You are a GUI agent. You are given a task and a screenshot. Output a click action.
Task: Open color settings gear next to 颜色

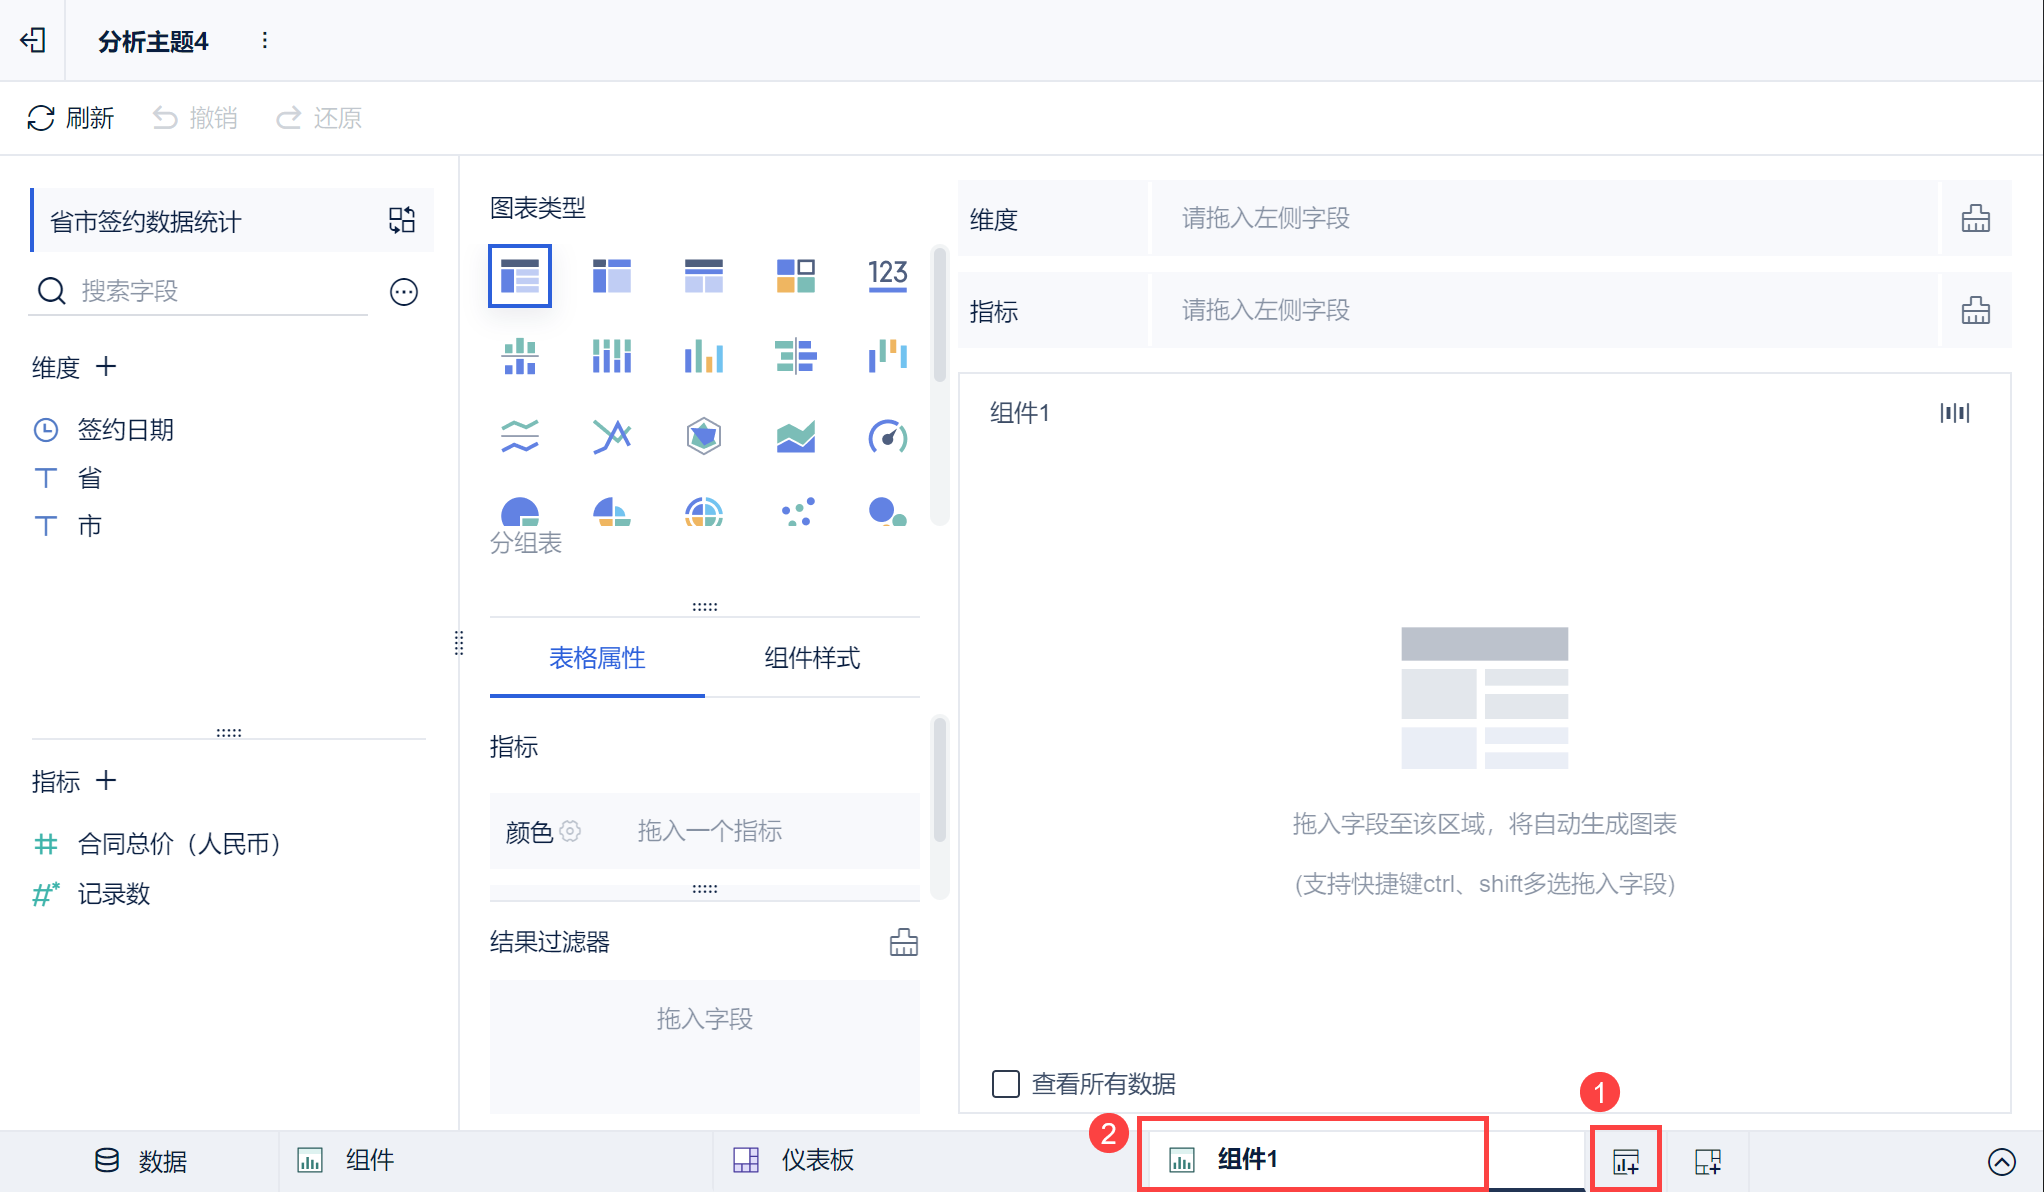point(570,831)
